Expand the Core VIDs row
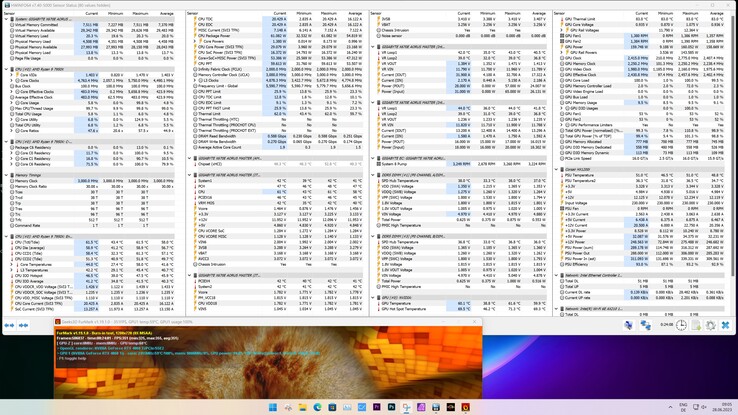Viewport: 738px width, 415px height. coord(12,75)
